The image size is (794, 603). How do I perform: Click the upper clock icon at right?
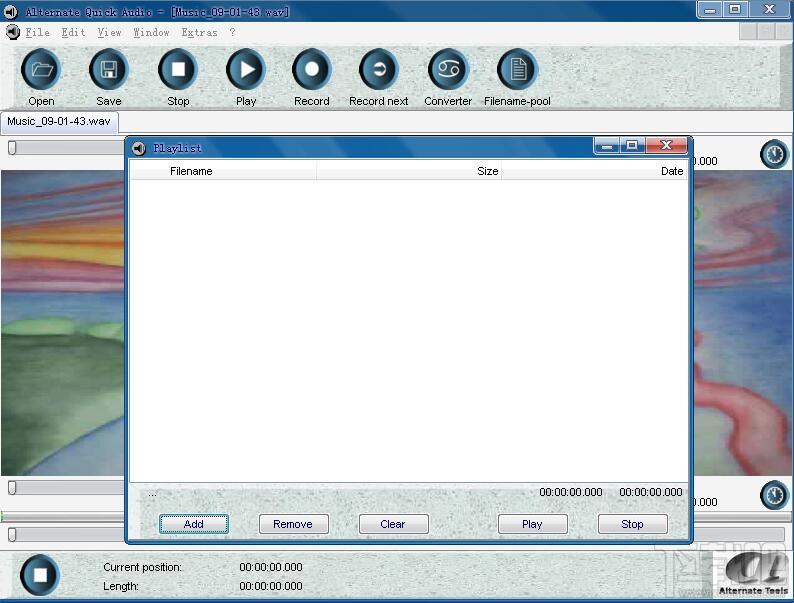pos(774,154)
